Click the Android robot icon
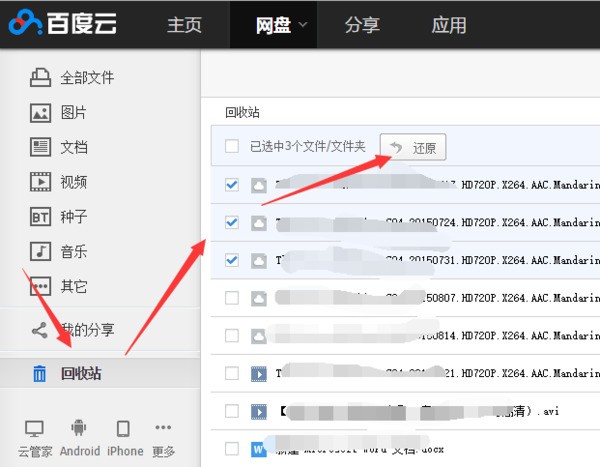The height and width of the screenshot is (467, 600). click(78, 428)
